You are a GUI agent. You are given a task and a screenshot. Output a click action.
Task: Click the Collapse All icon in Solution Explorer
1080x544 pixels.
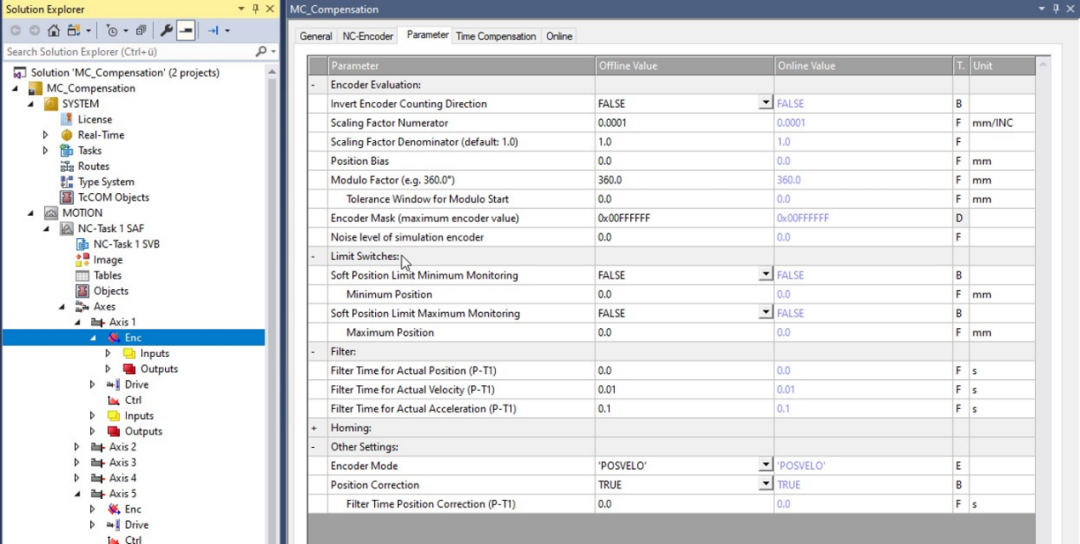(x=141, y=30)
